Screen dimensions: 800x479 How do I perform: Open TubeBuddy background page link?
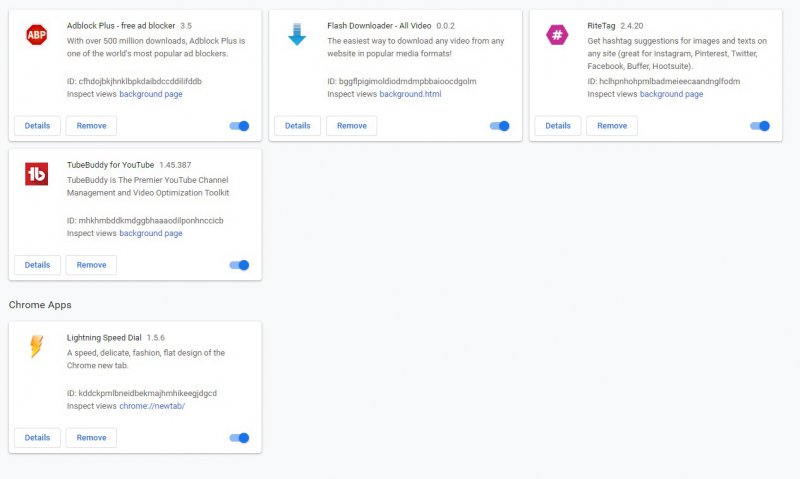tap(150, 233)
